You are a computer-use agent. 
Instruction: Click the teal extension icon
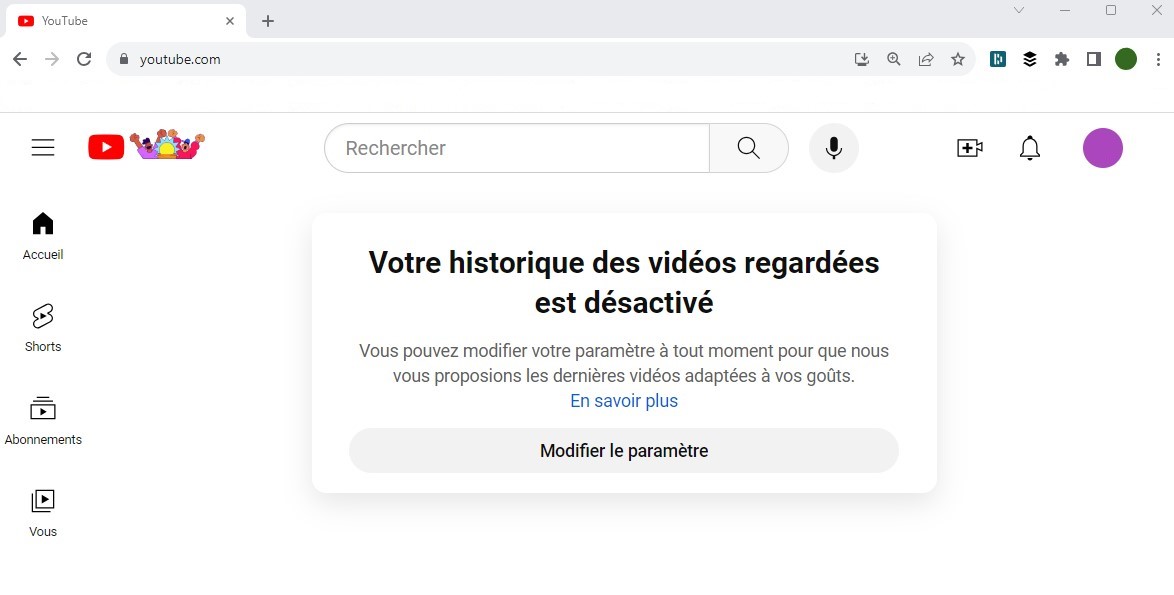[997, 59]
